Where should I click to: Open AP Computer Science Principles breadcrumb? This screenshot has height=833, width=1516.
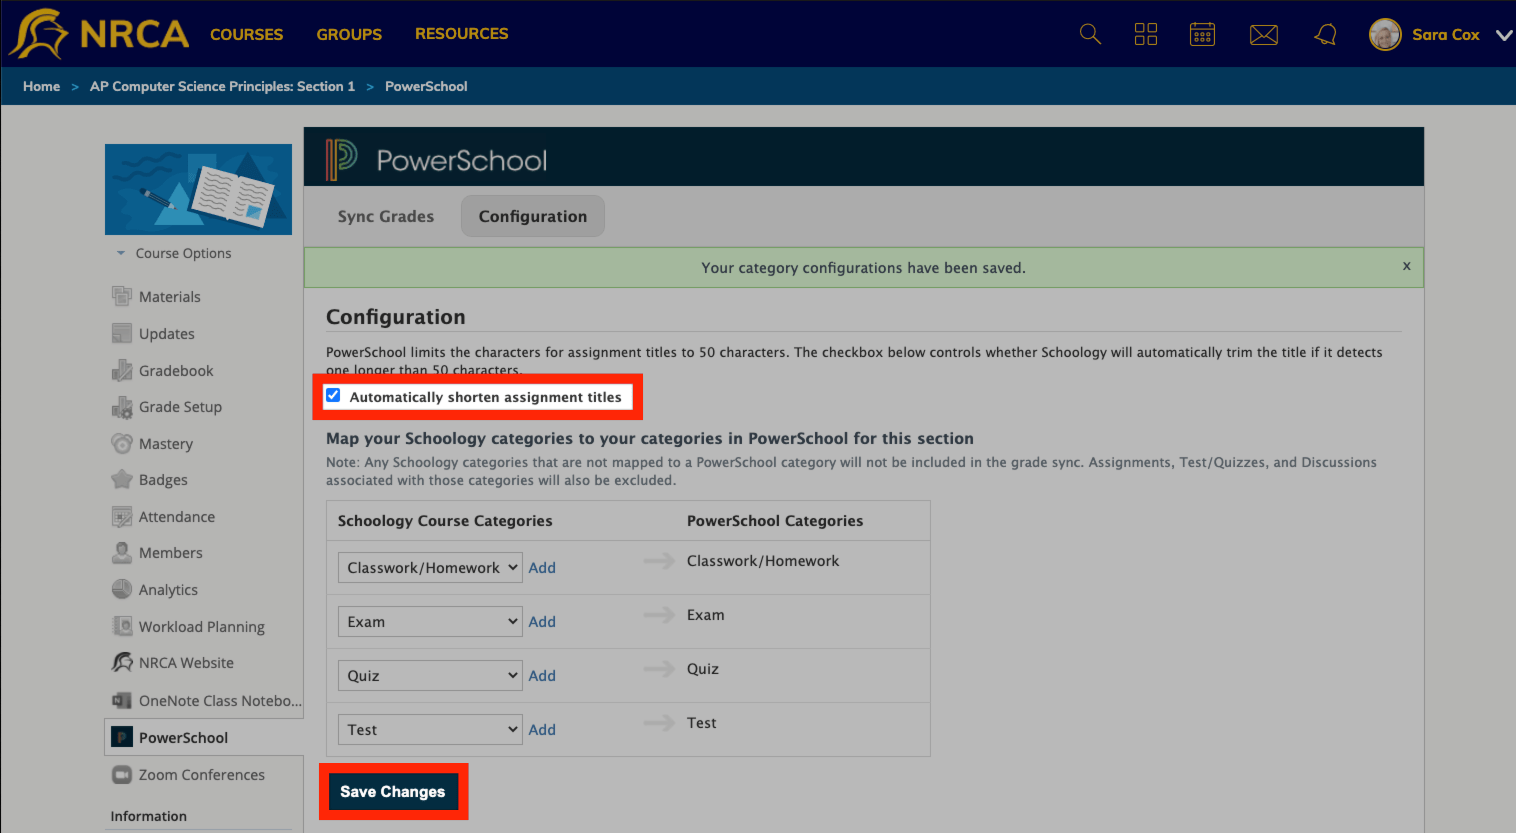[x=222, y=86]
